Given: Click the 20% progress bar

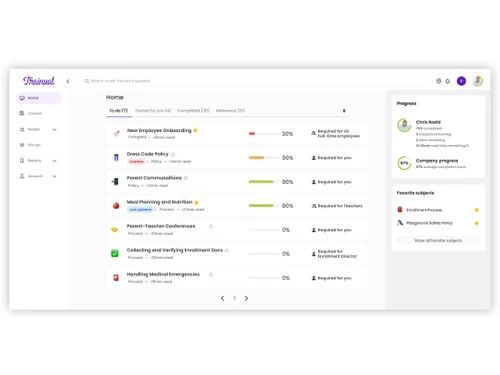Looking at the screenshot, I should coord(264,134).
